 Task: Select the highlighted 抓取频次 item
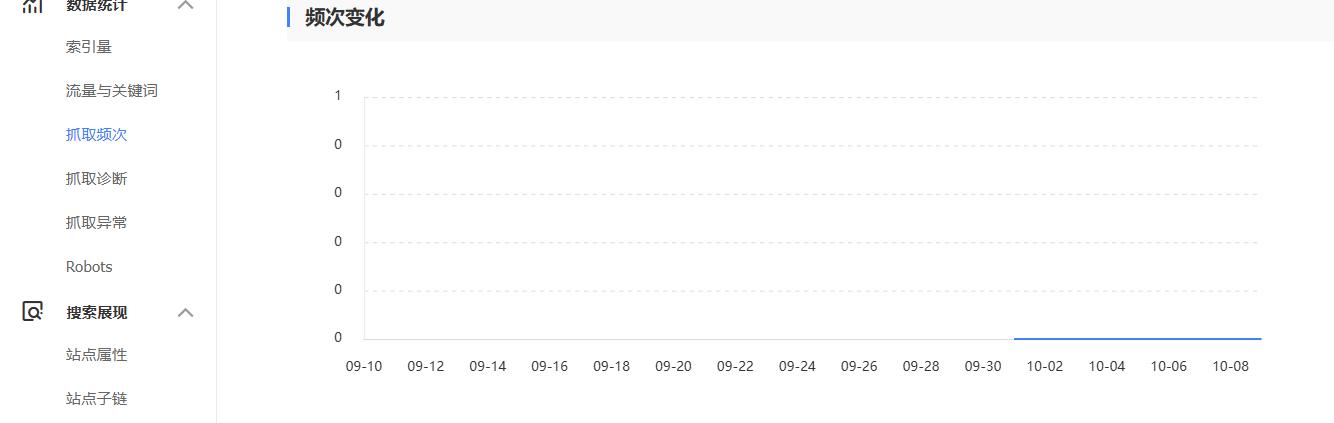pos(97,135)
